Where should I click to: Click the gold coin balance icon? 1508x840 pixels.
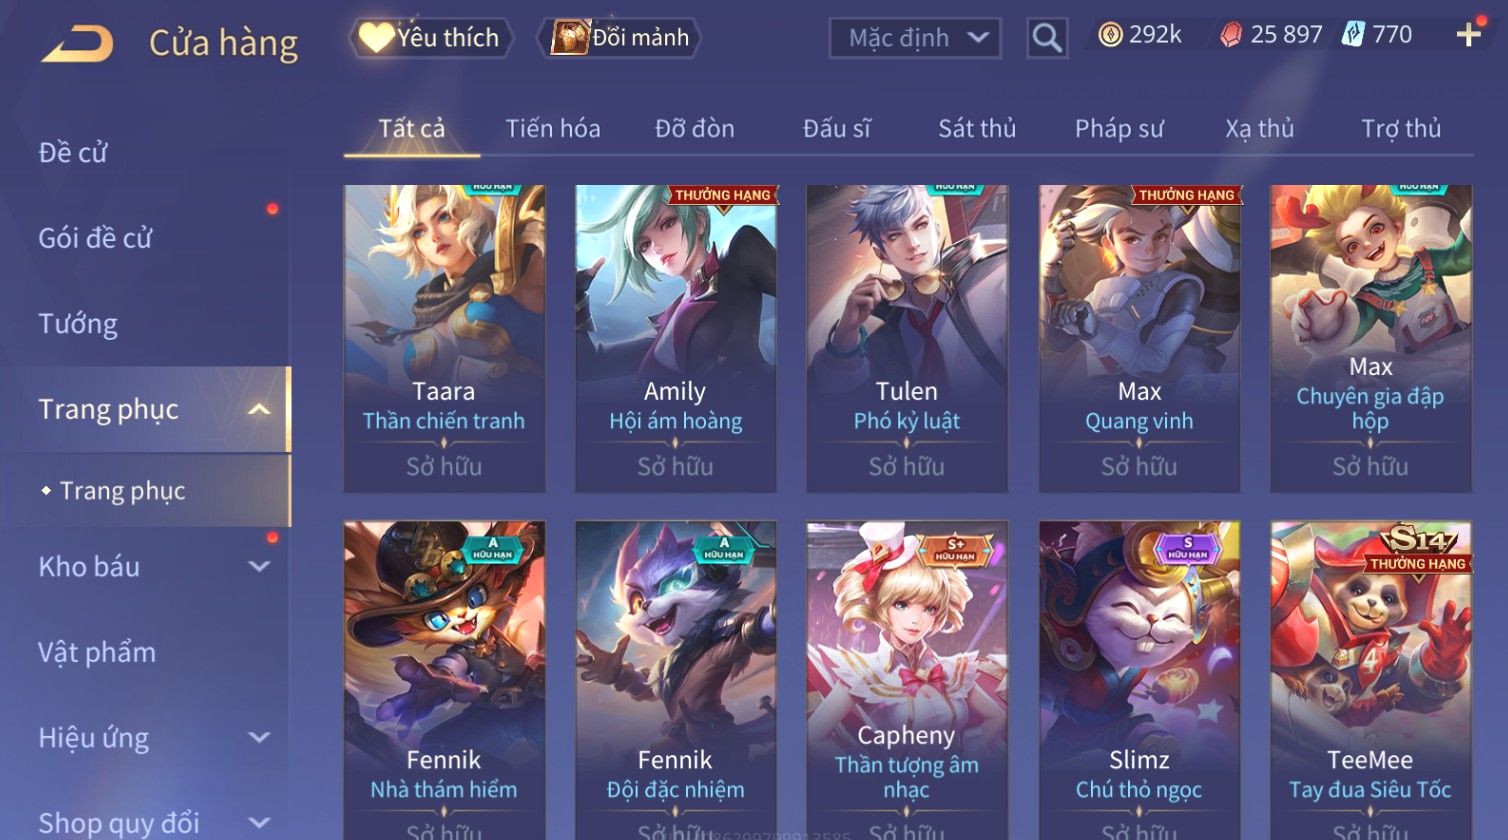click(1110, 35)
